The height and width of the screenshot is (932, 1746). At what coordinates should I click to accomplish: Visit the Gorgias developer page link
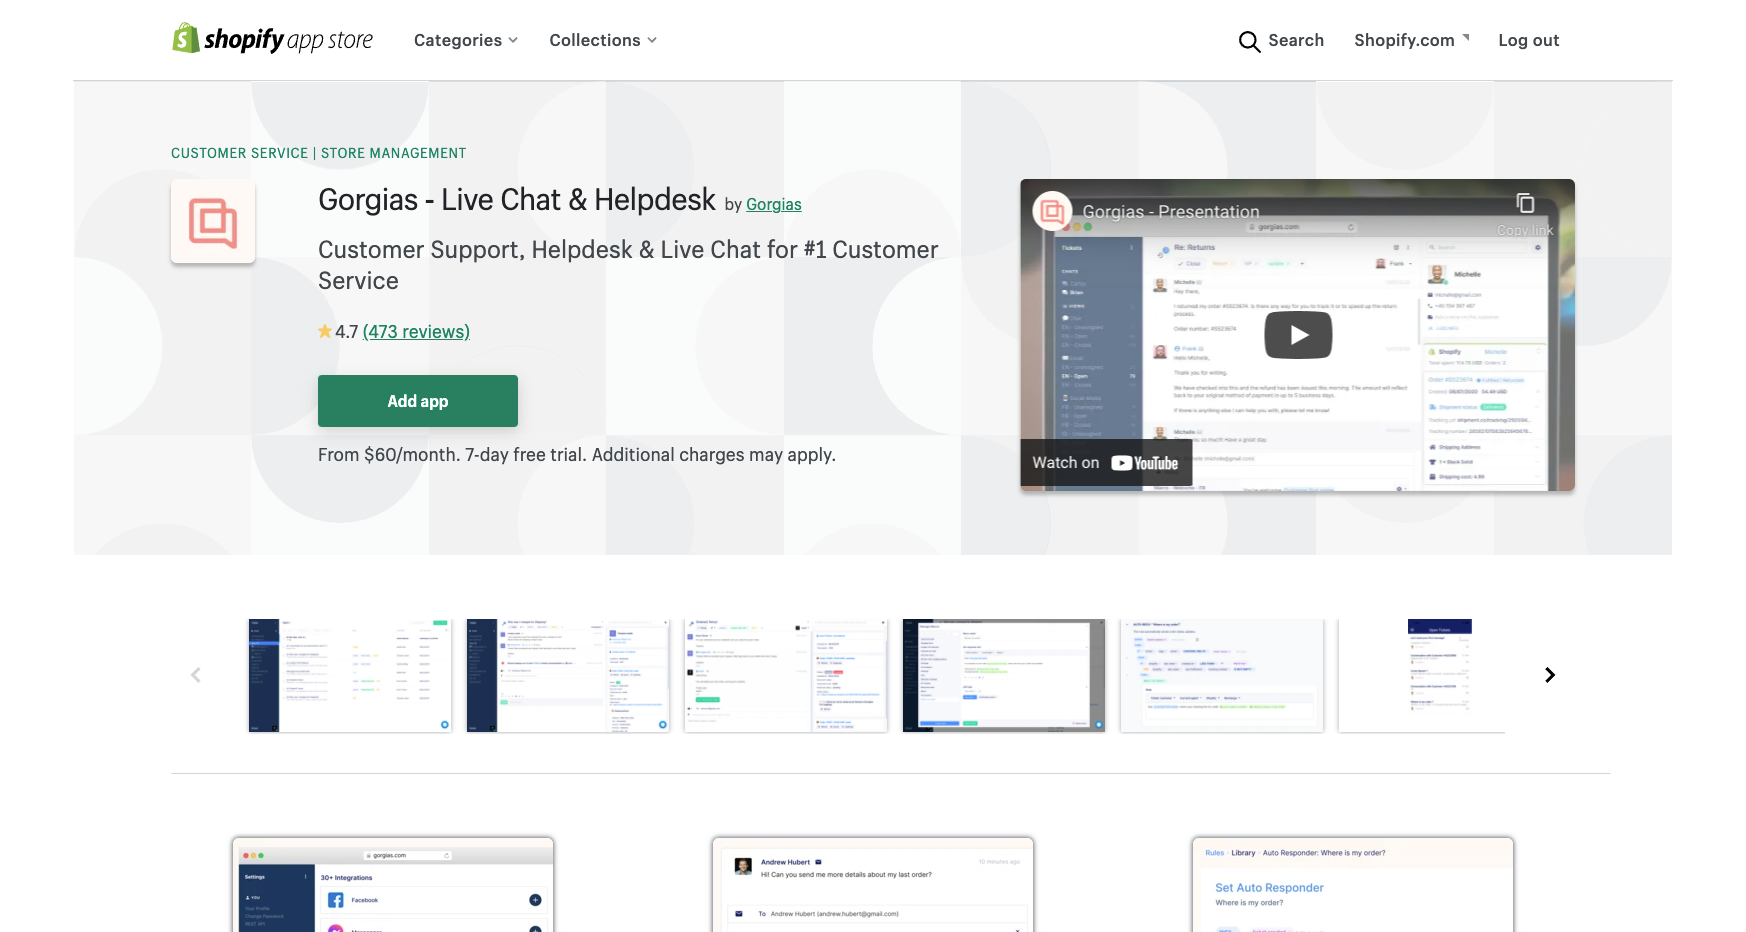774,205
